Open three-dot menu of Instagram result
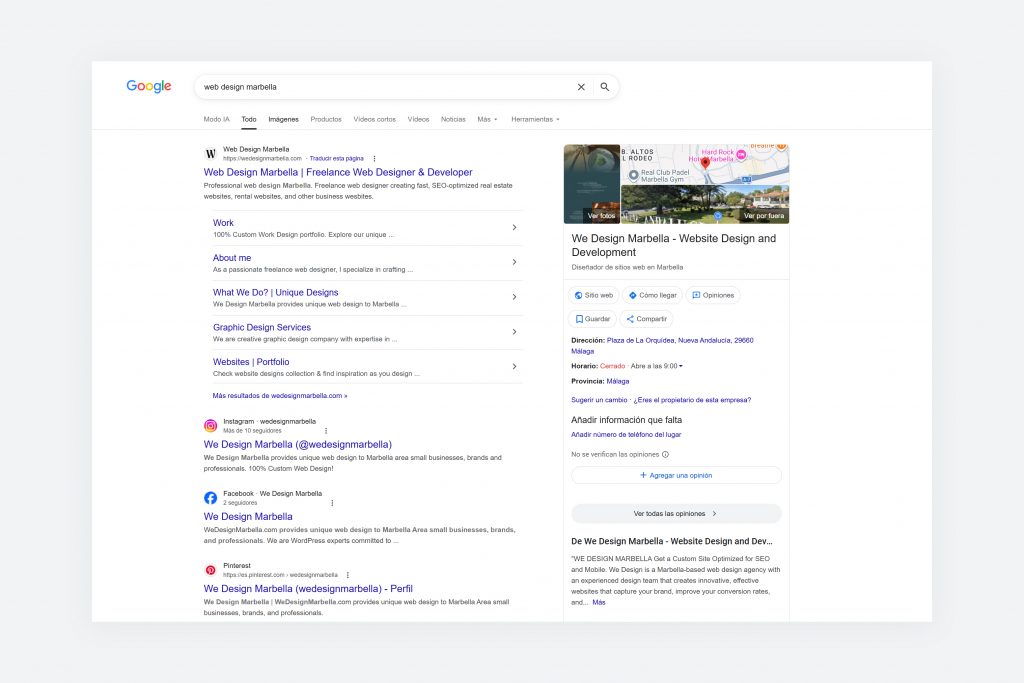The image size is (1024, 683). [326, 431]
